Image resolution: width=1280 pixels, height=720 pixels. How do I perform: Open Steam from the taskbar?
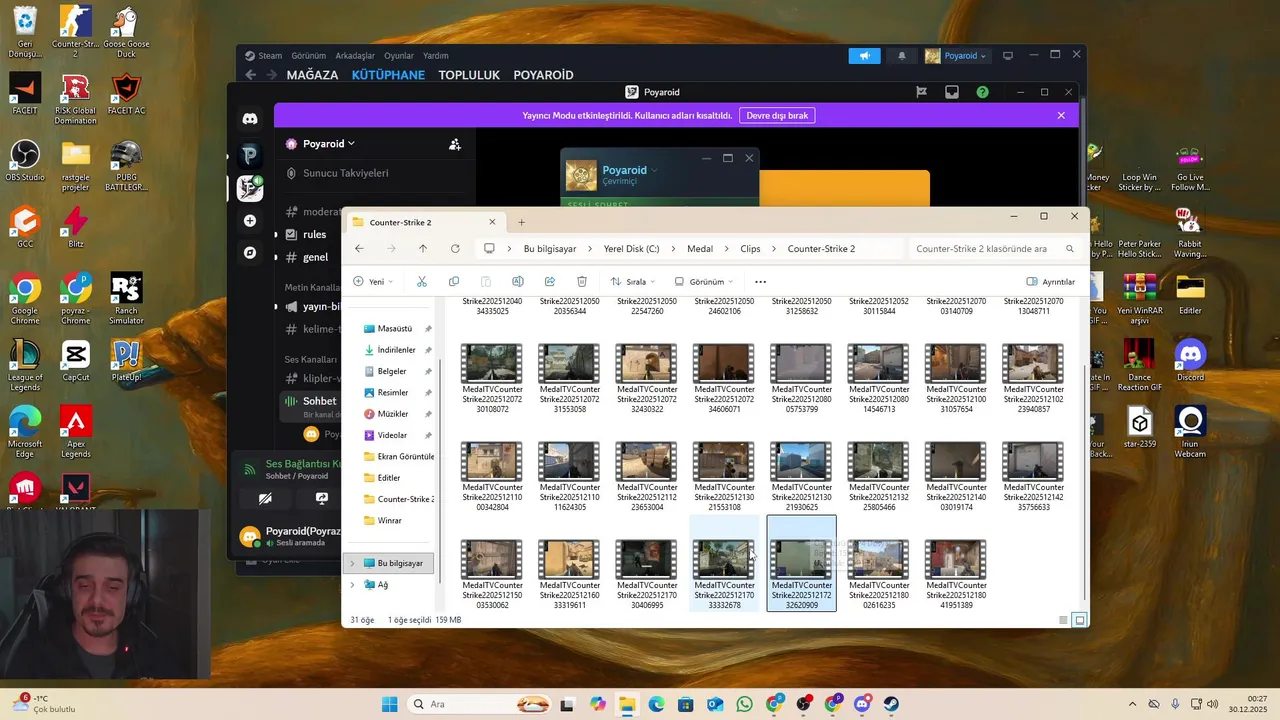pos(891,704)
